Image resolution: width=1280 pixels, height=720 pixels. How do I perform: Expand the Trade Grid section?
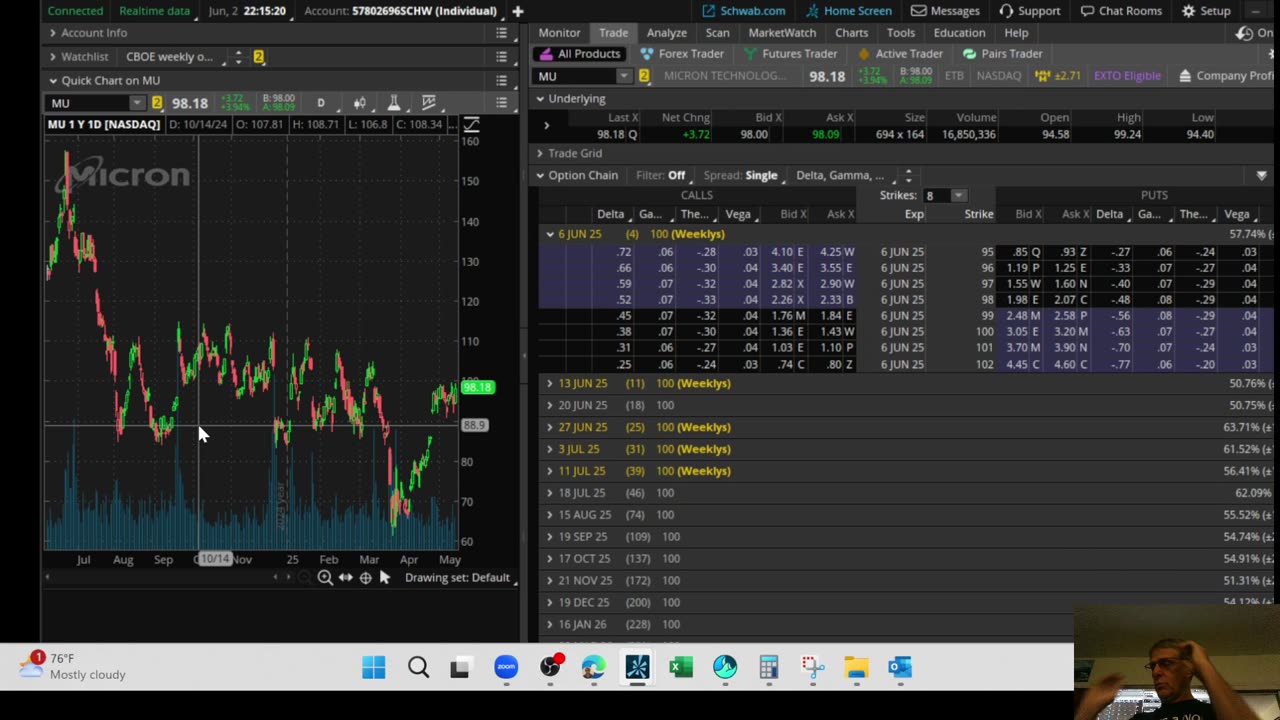click(x=540, y=153)
